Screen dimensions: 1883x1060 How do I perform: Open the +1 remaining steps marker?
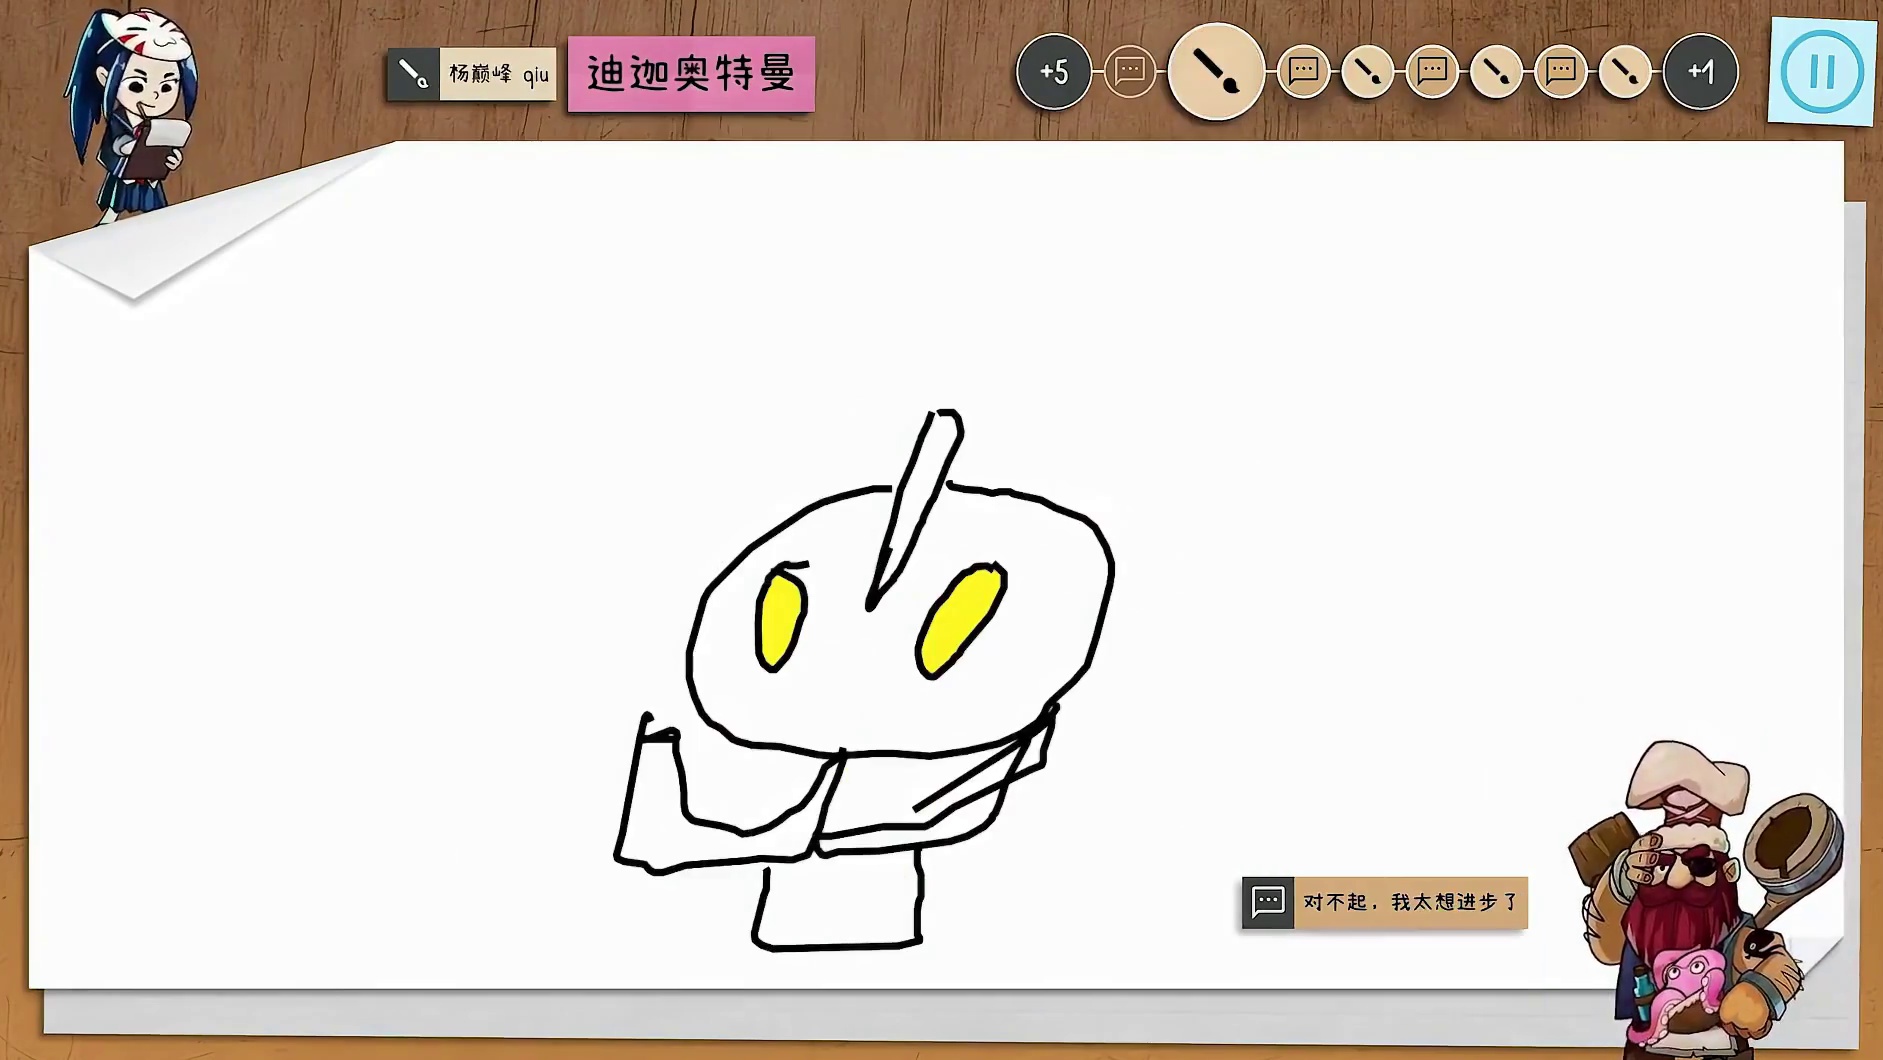1701,71
